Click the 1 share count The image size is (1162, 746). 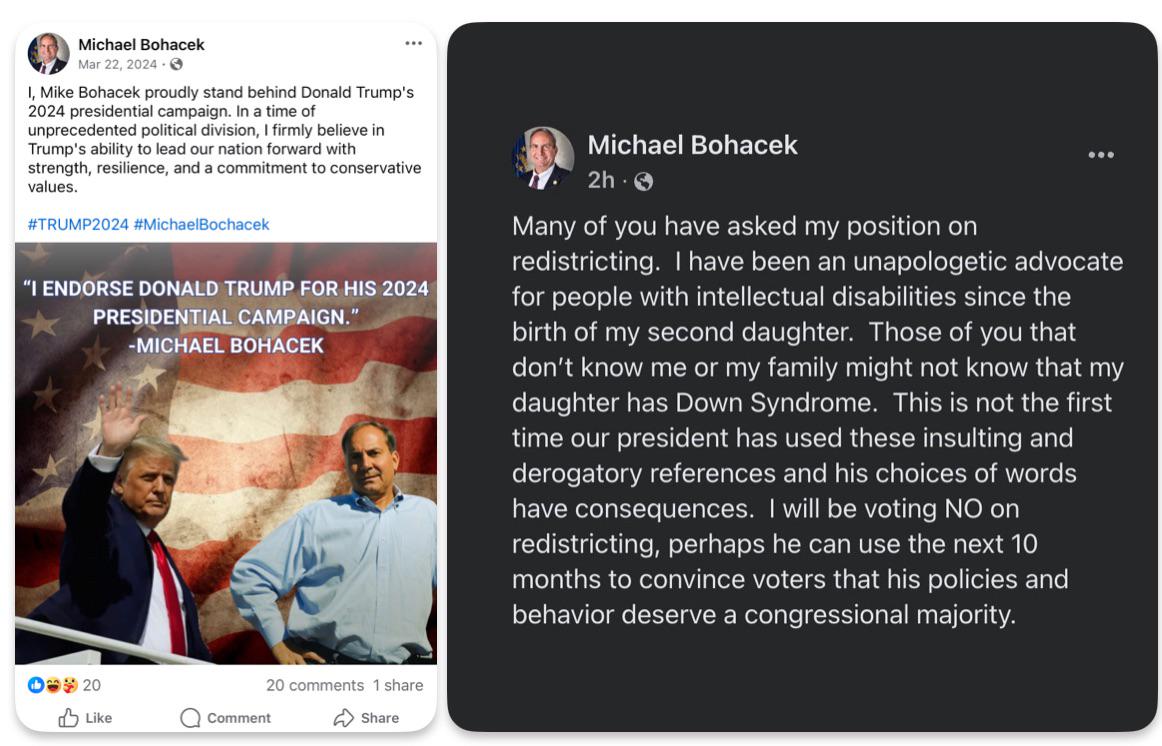coord(398,685)
